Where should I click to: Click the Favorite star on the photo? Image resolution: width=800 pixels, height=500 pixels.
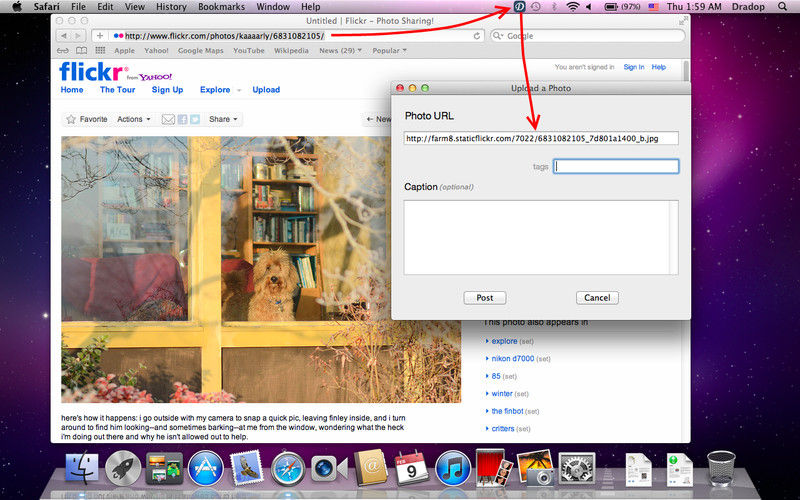tap(71, 119)
